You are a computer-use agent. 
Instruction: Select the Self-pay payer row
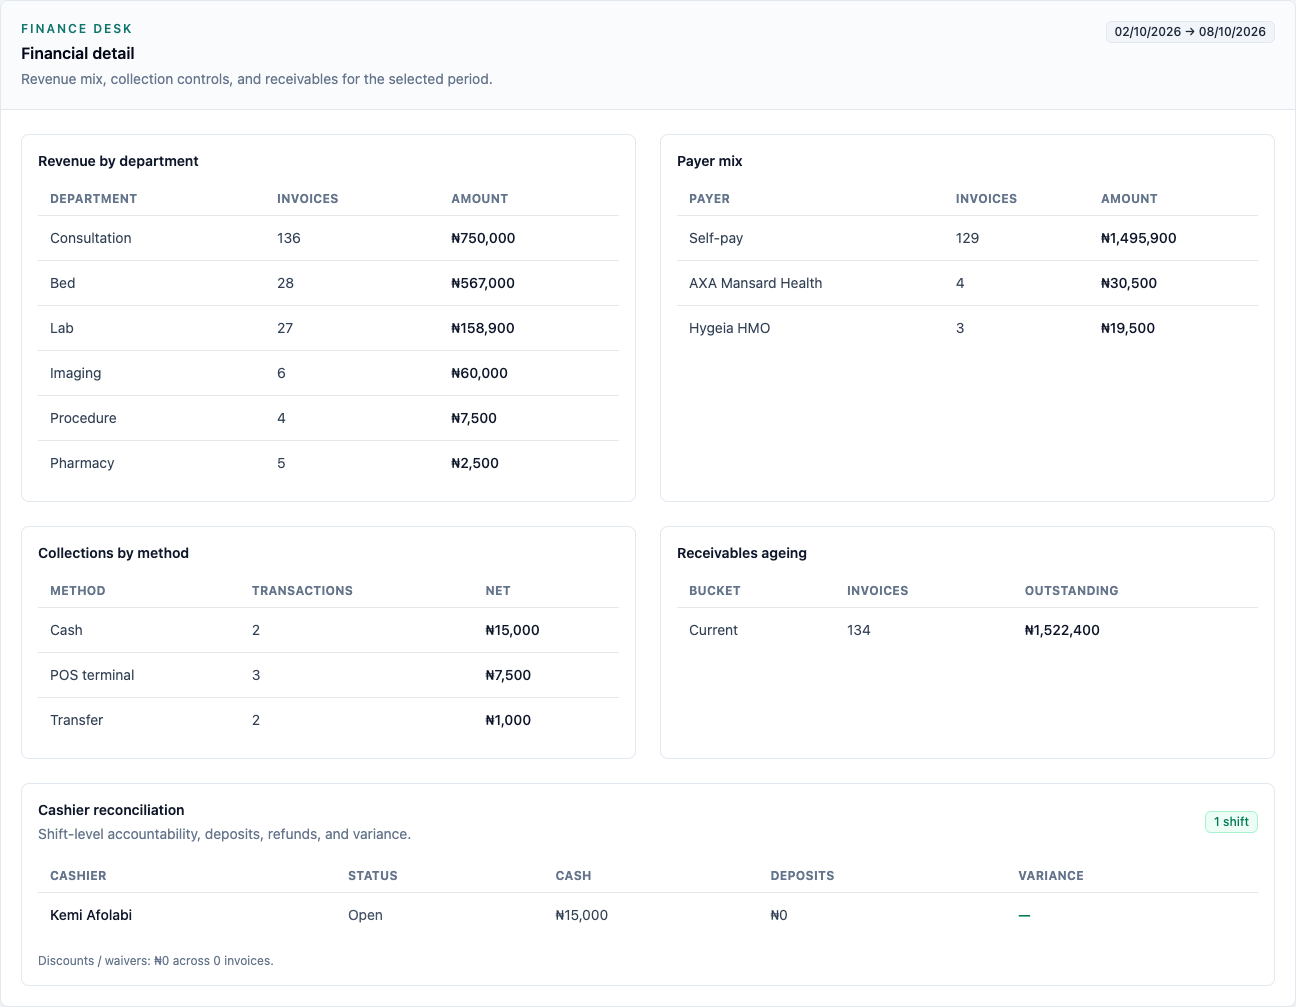(967, 238)
